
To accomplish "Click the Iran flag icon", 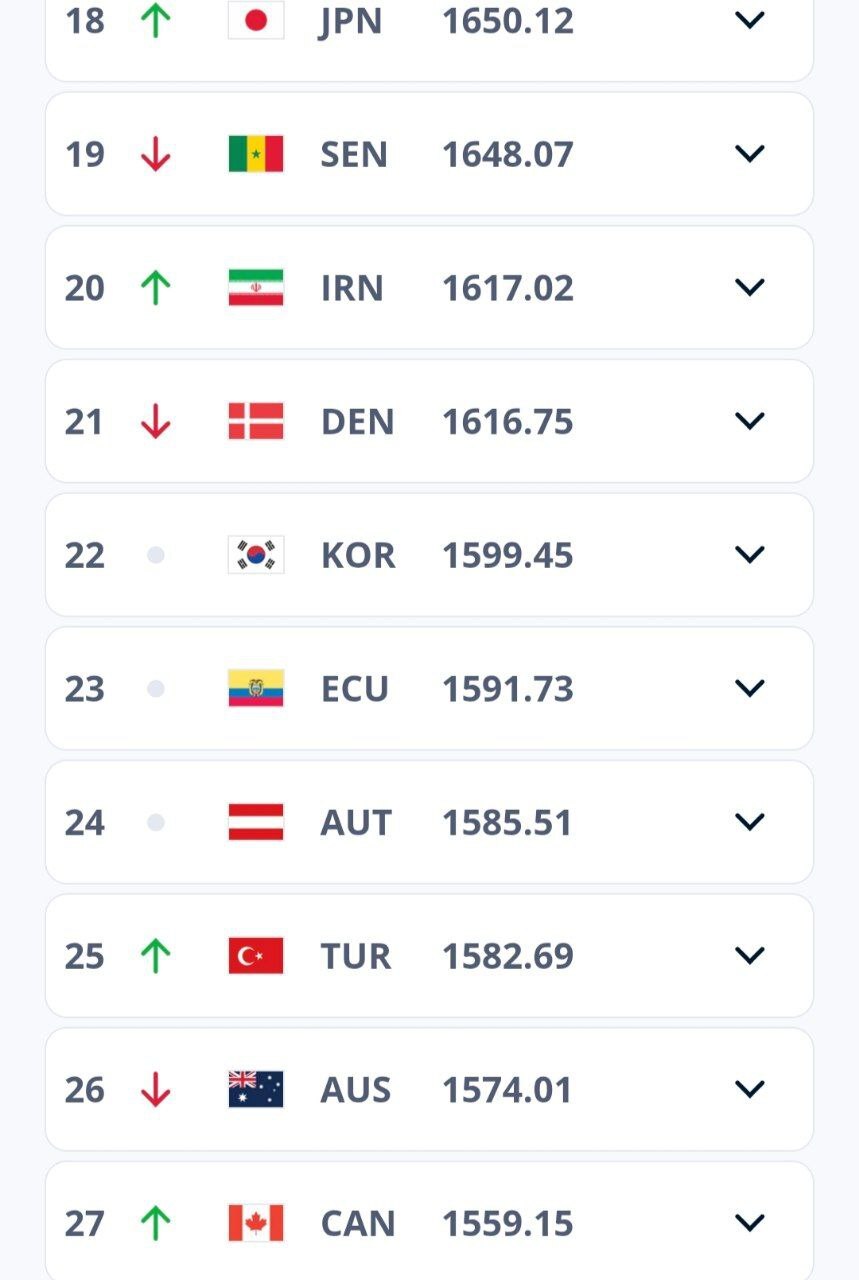I will [x=256, y=288].
